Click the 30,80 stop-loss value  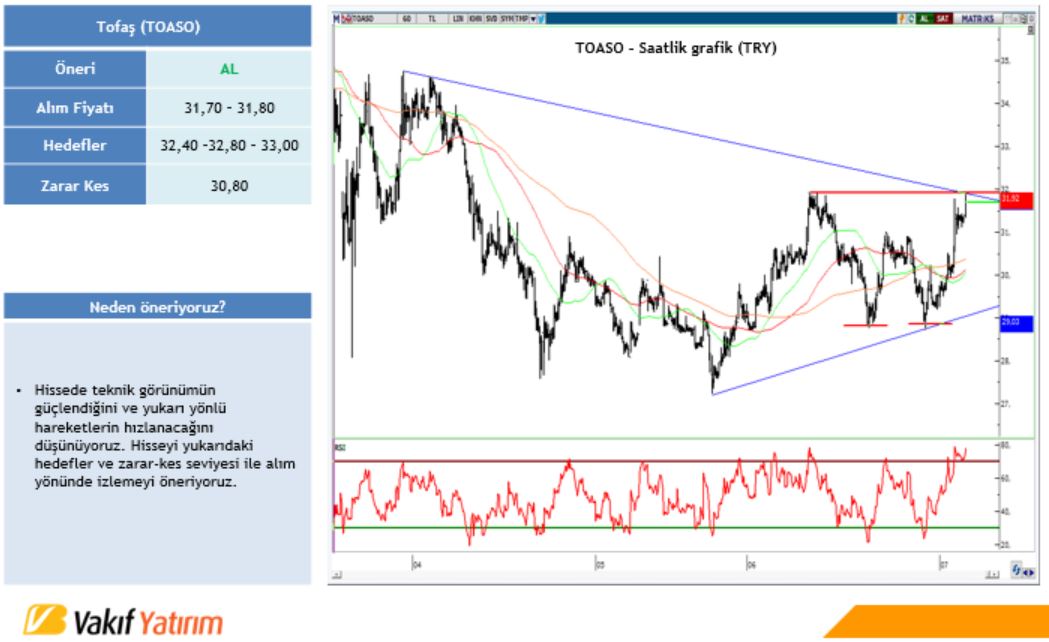click(229, 185)
